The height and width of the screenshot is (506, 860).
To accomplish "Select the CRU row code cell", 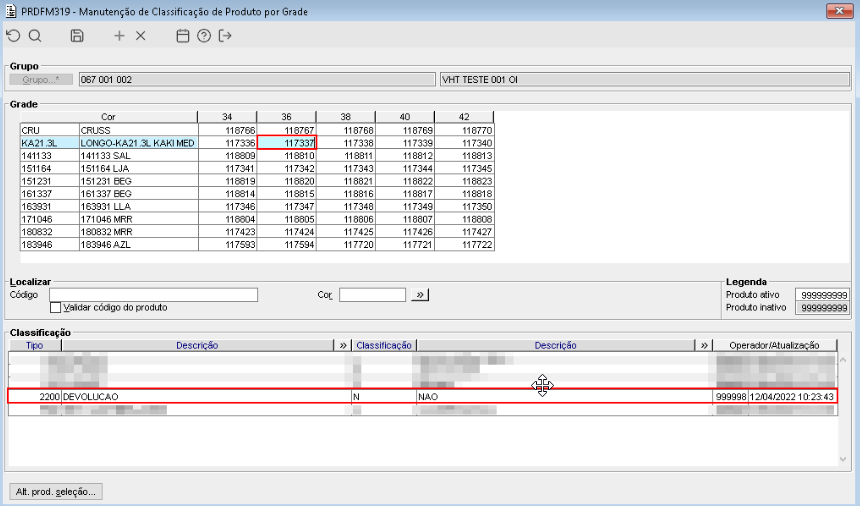I will point(50,130).
